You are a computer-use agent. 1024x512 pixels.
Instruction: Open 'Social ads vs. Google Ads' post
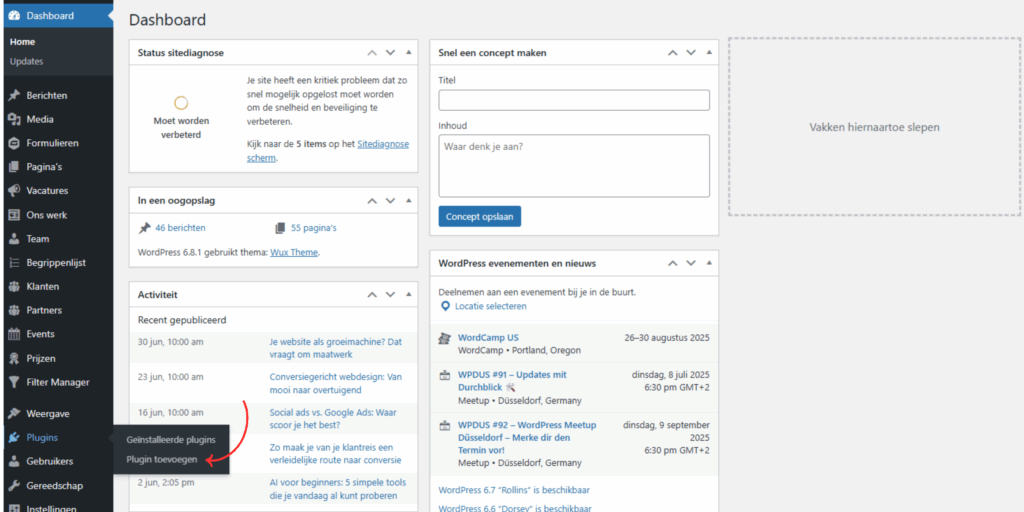coord(332,419)
